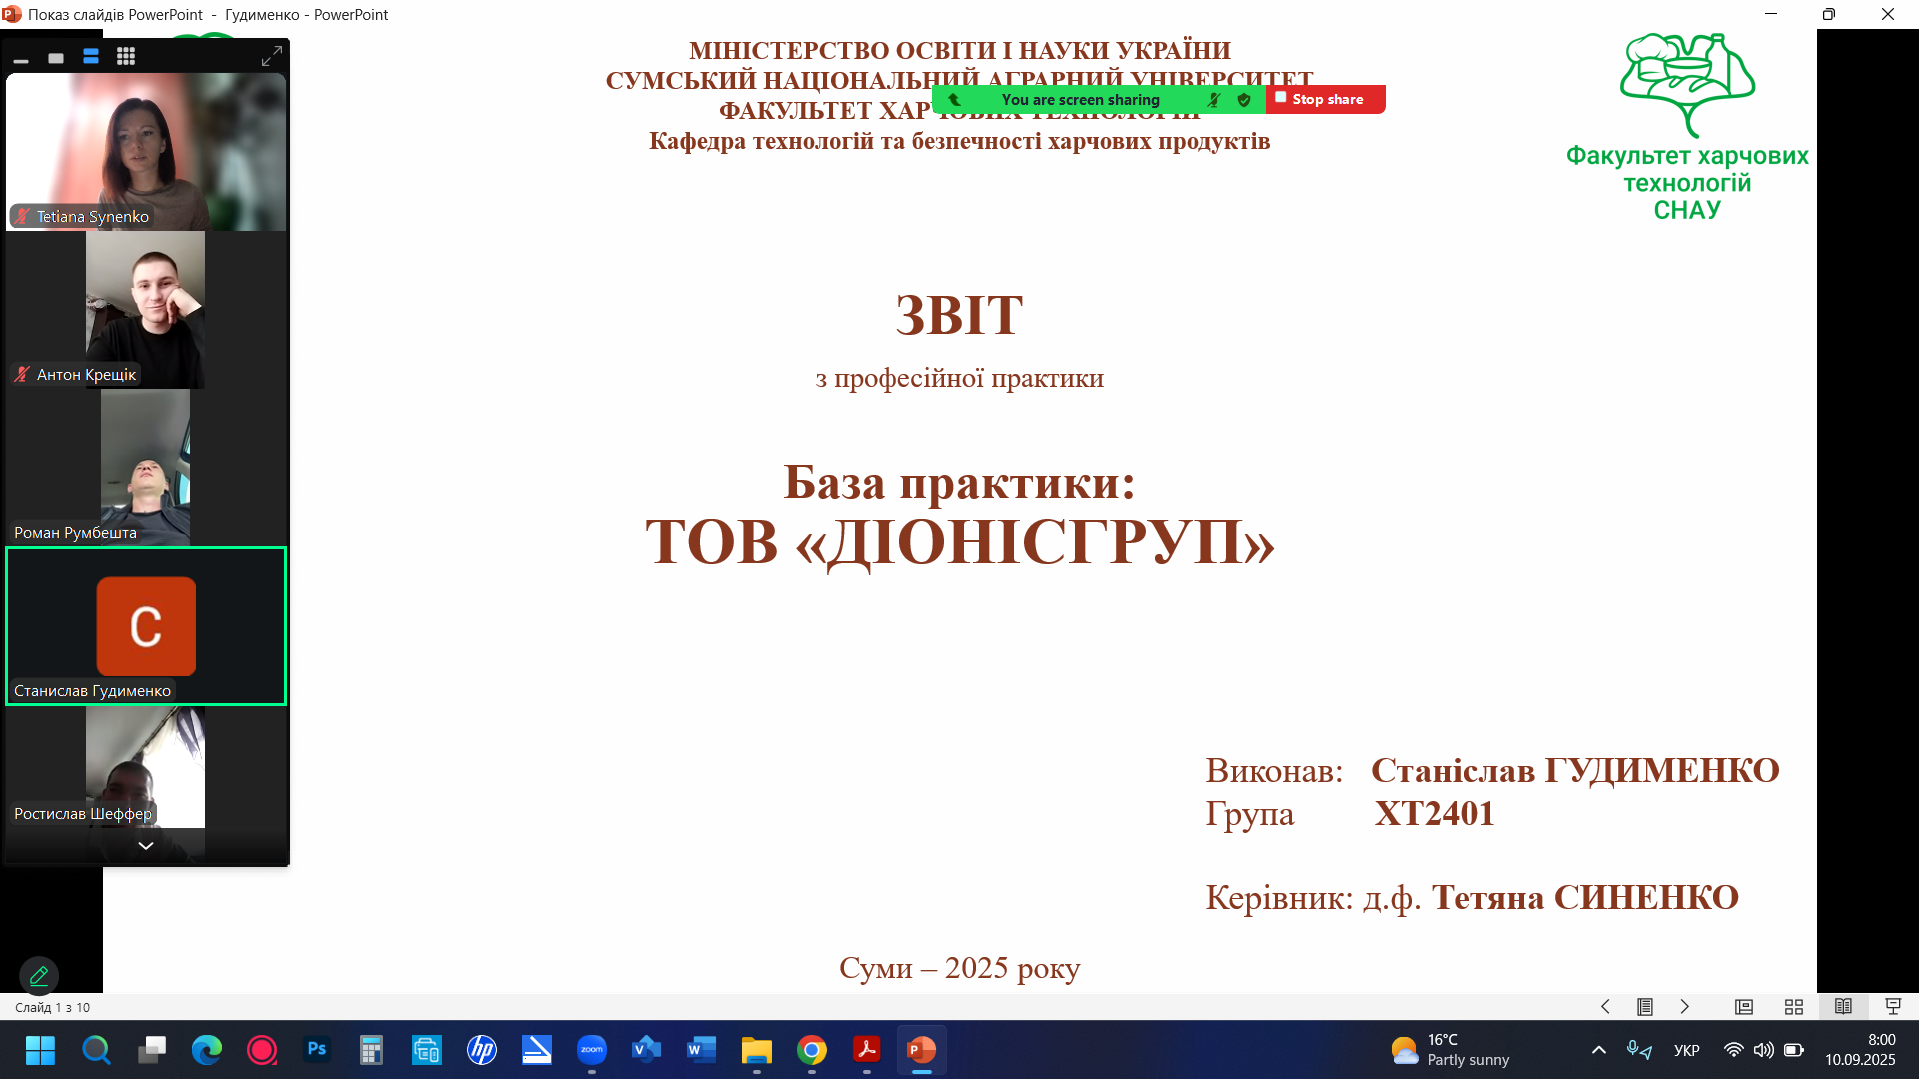
Task: Open the clock showing 8:00 10.09.2025
Action: tap(1860, 1050)
